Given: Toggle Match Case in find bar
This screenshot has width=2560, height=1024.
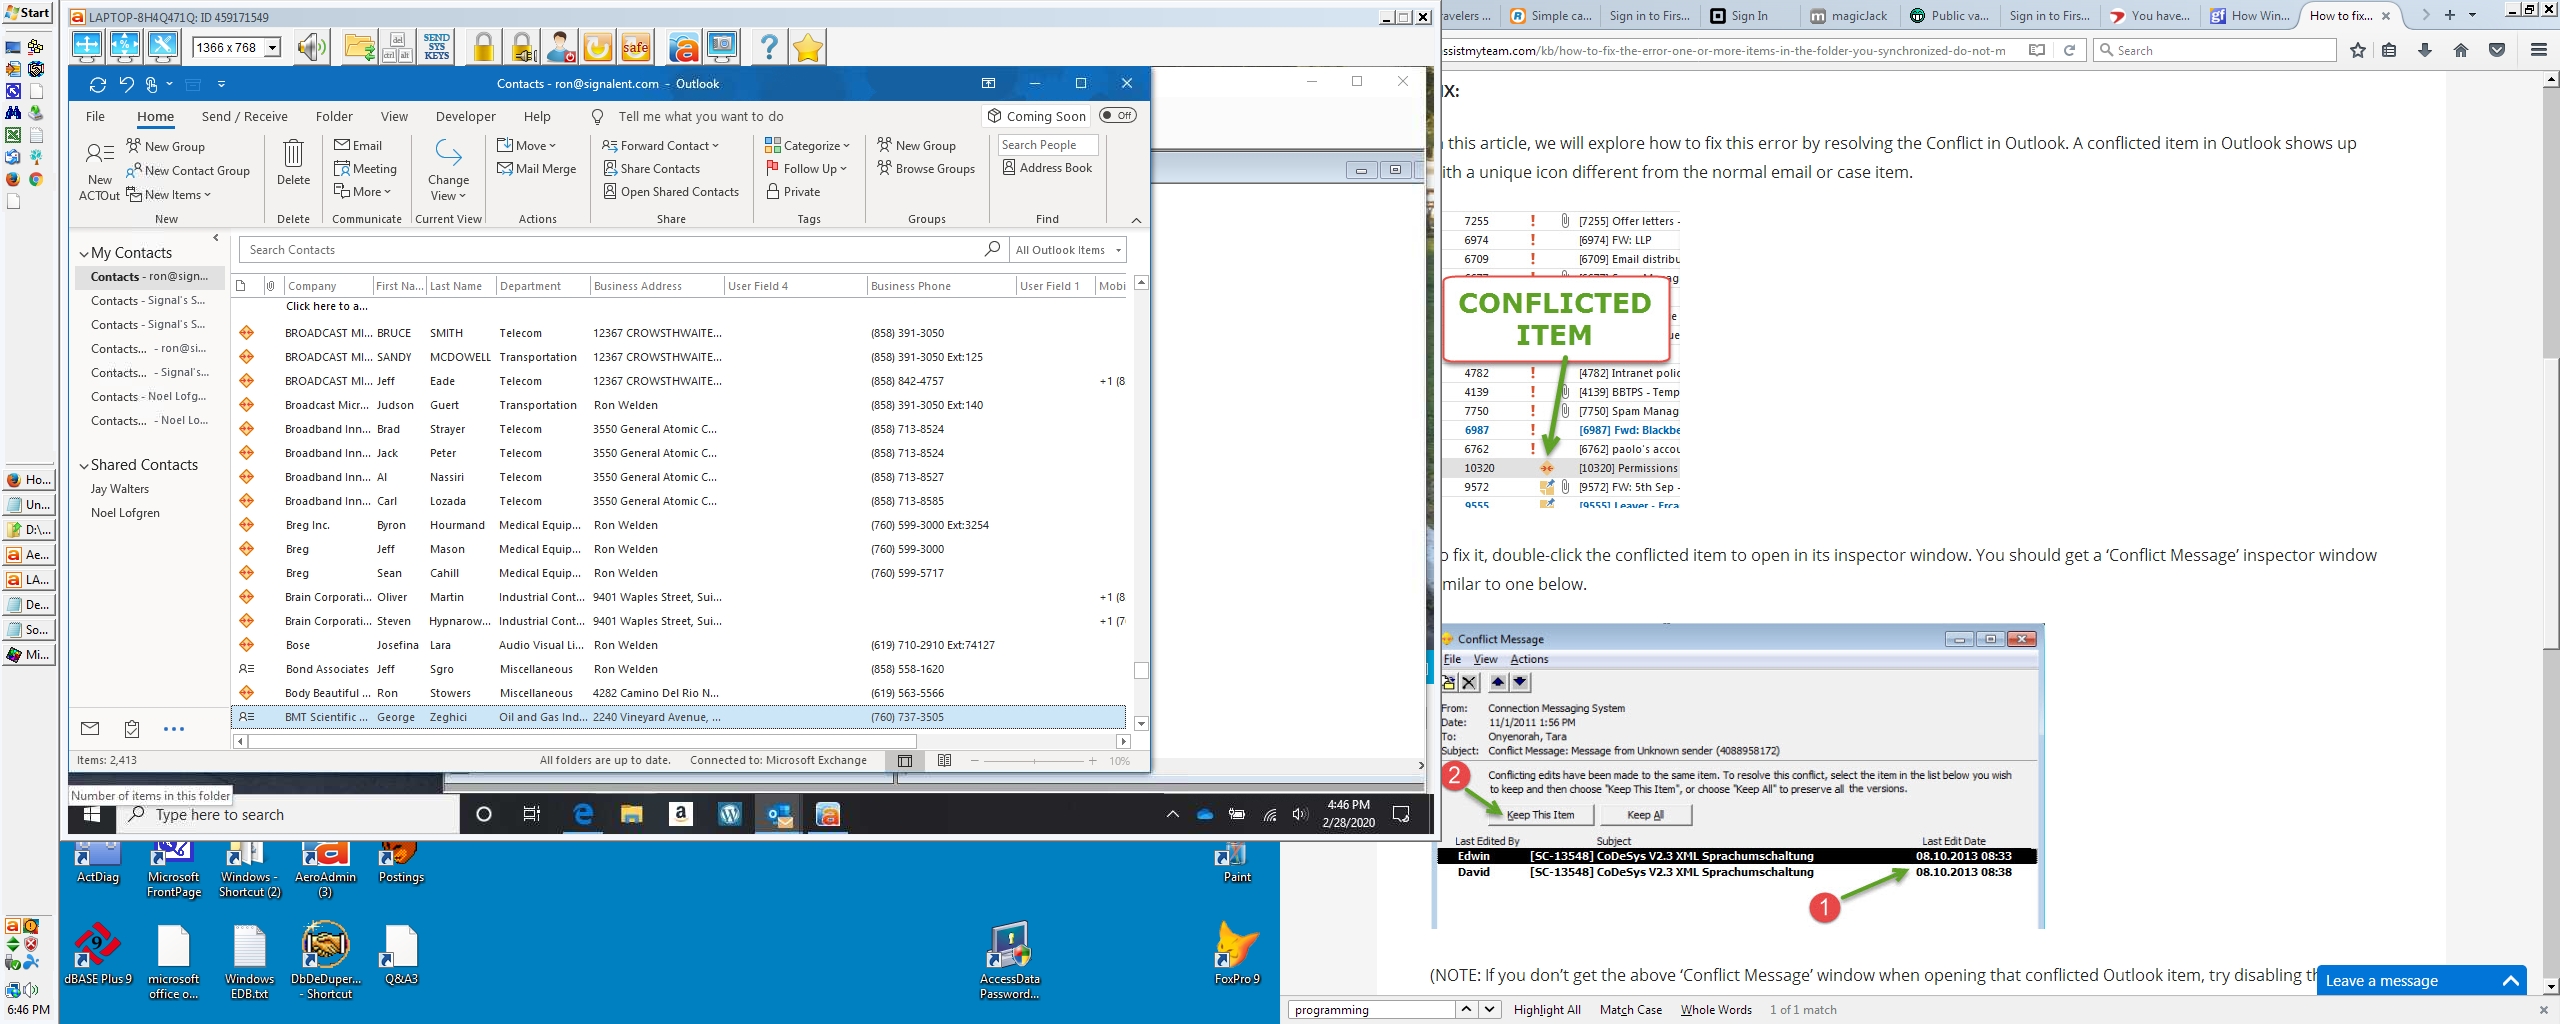Looking at the screenshot, I should 1631,1010.
